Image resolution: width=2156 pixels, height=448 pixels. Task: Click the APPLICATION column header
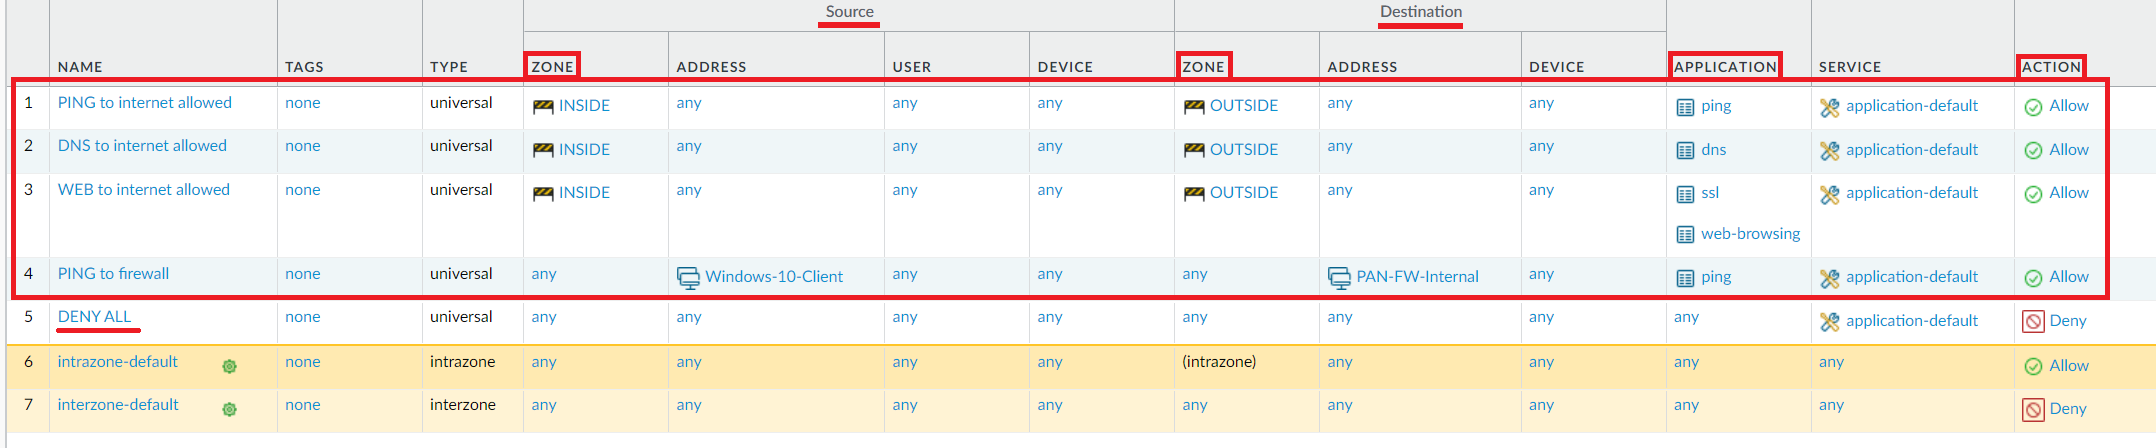click(x=1725, y=67)
